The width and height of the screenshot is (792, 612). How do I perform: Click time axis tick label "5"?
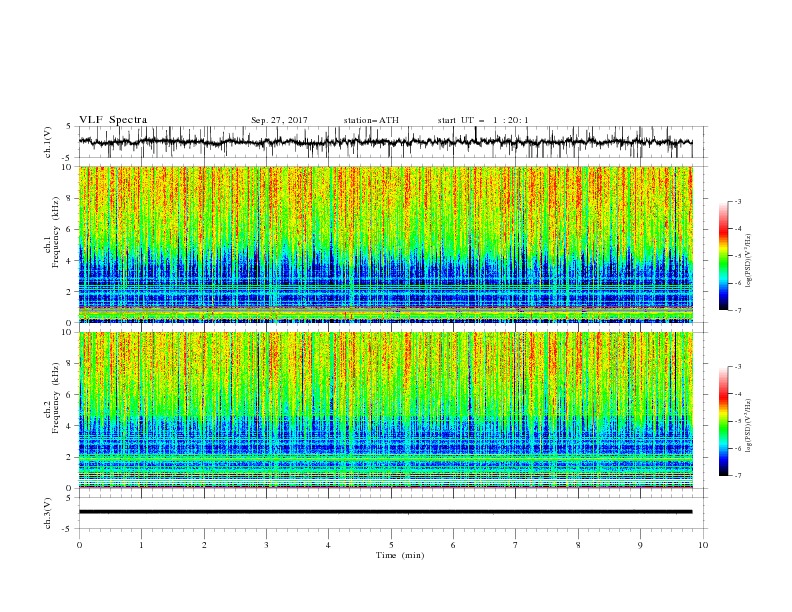coord(391,545)
